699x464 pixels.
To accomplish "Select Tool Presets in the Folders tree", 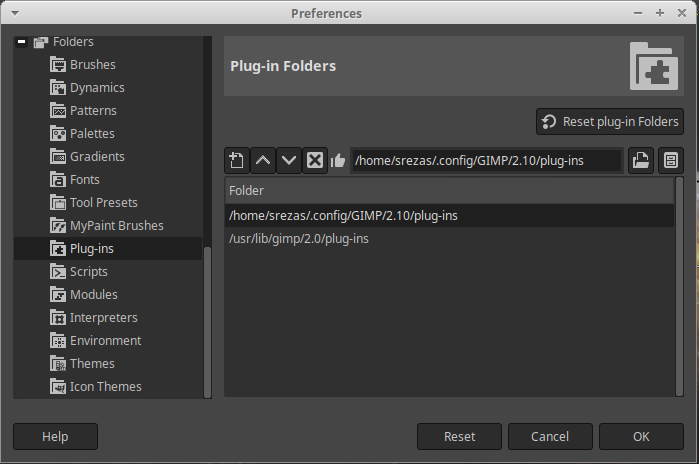I will pyautogui.click(x=104, y=202).
